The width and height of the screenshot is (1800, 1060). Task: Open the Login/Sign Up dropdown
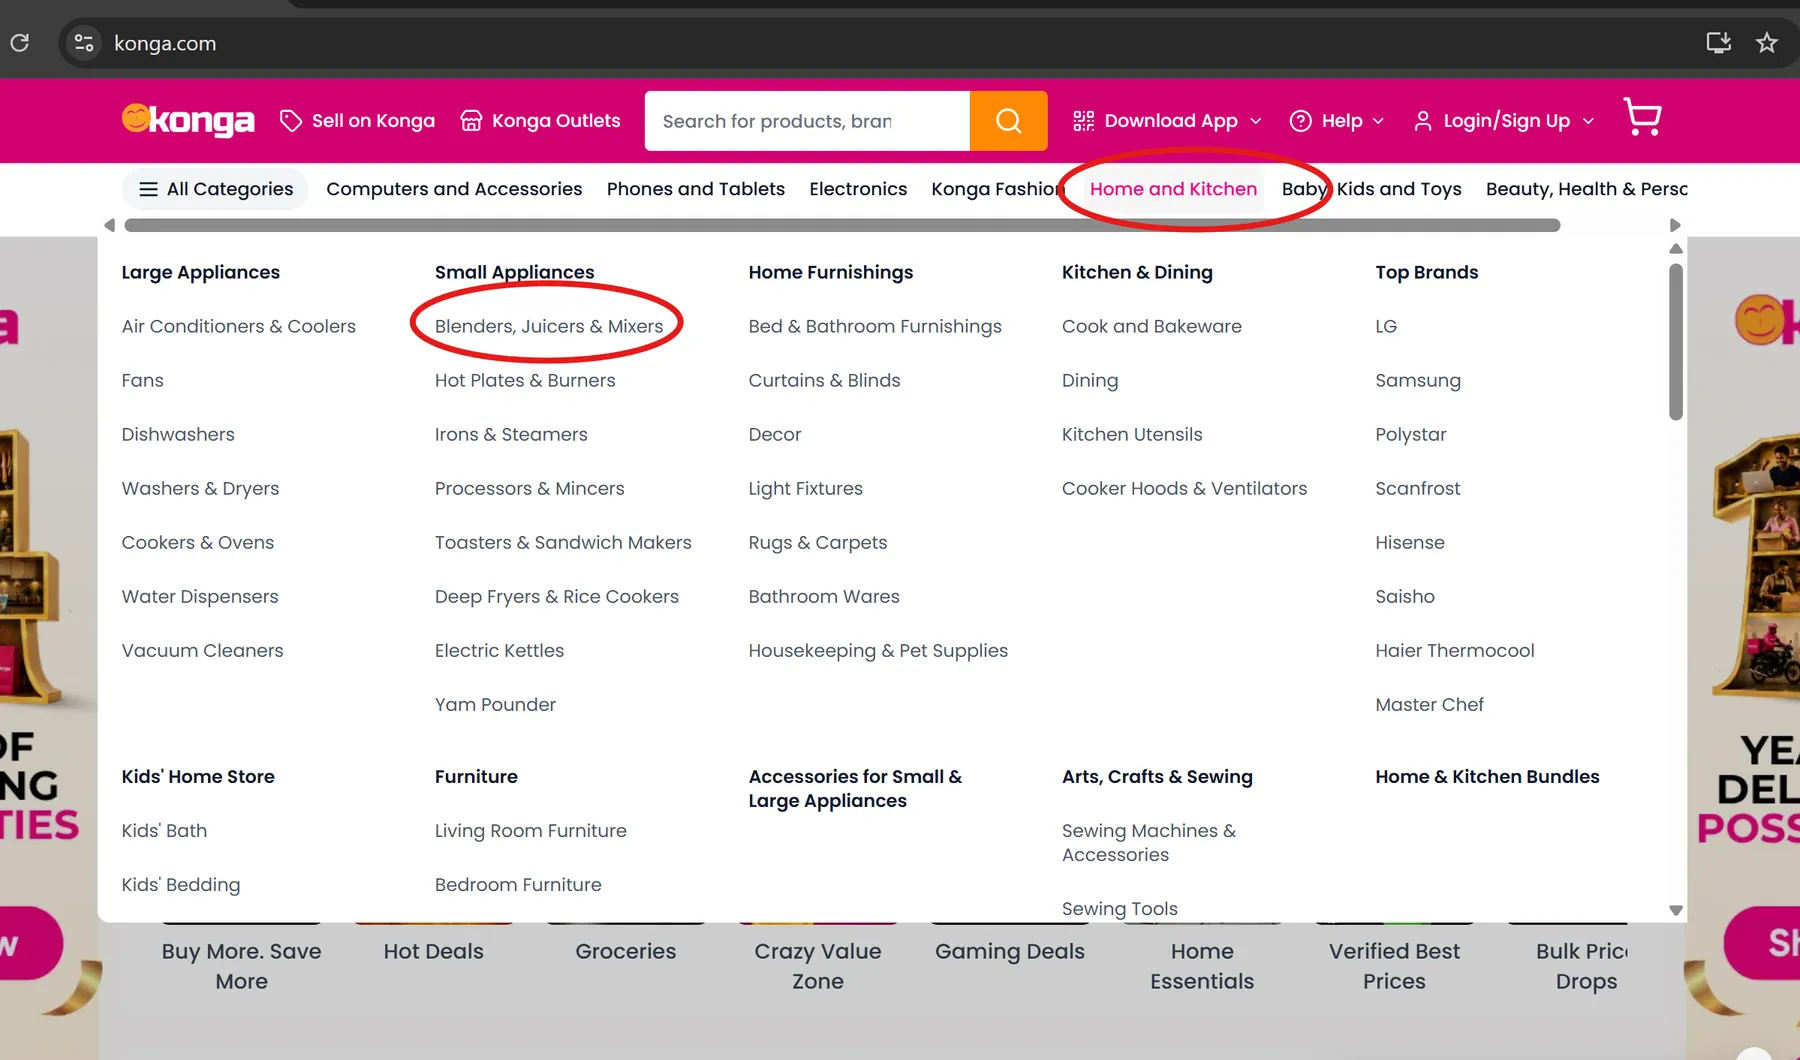pos(1504,121)
